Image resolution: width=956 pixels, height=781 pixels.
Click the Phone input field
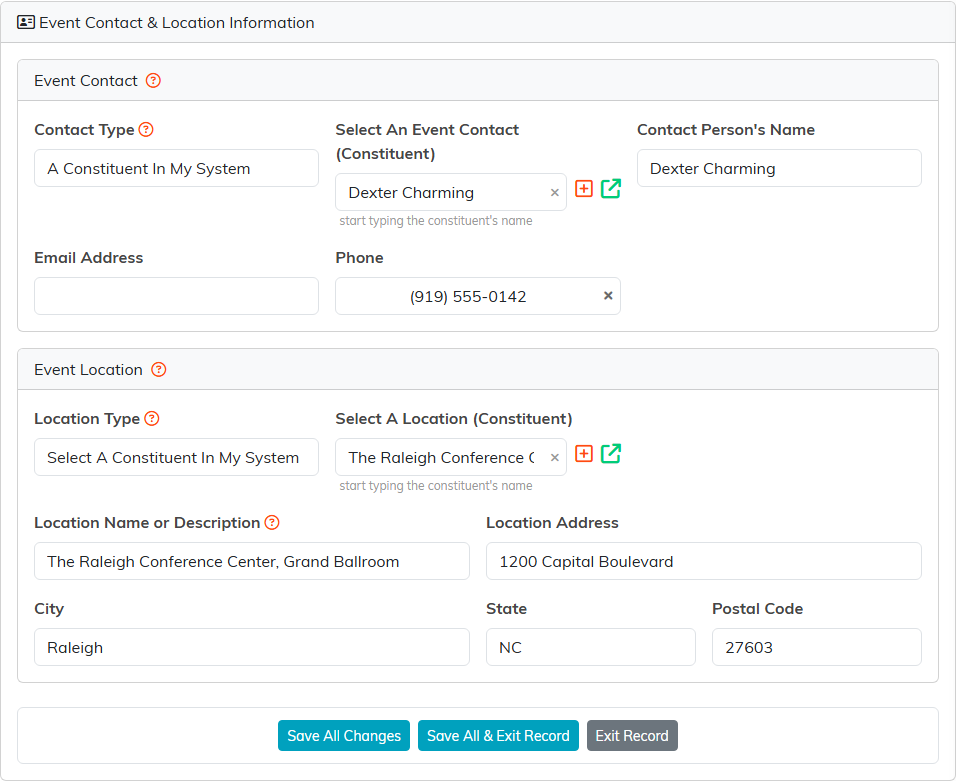(478, 296)
